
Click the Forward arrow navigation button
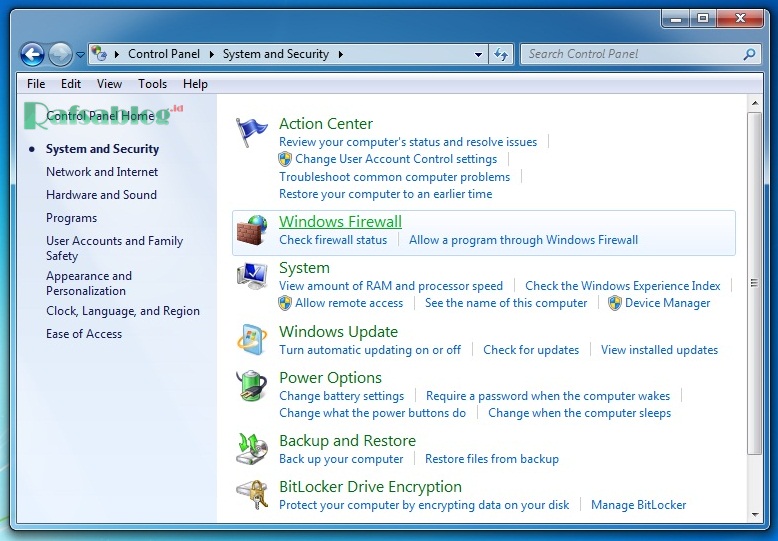click(x=60, y=54)
